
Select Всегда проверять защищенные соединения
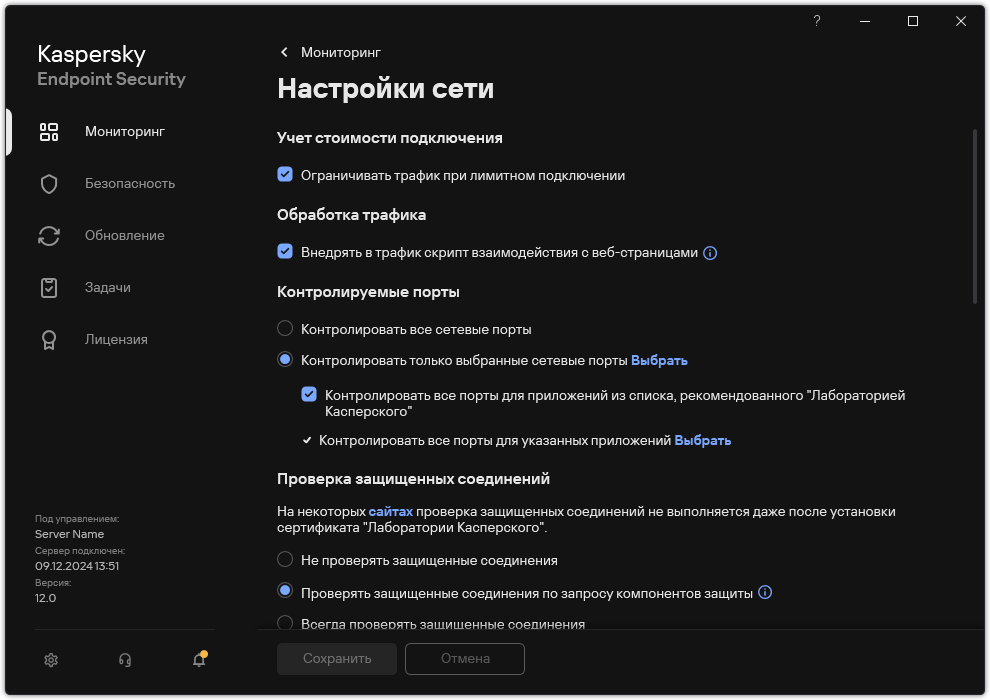point(285,623)
